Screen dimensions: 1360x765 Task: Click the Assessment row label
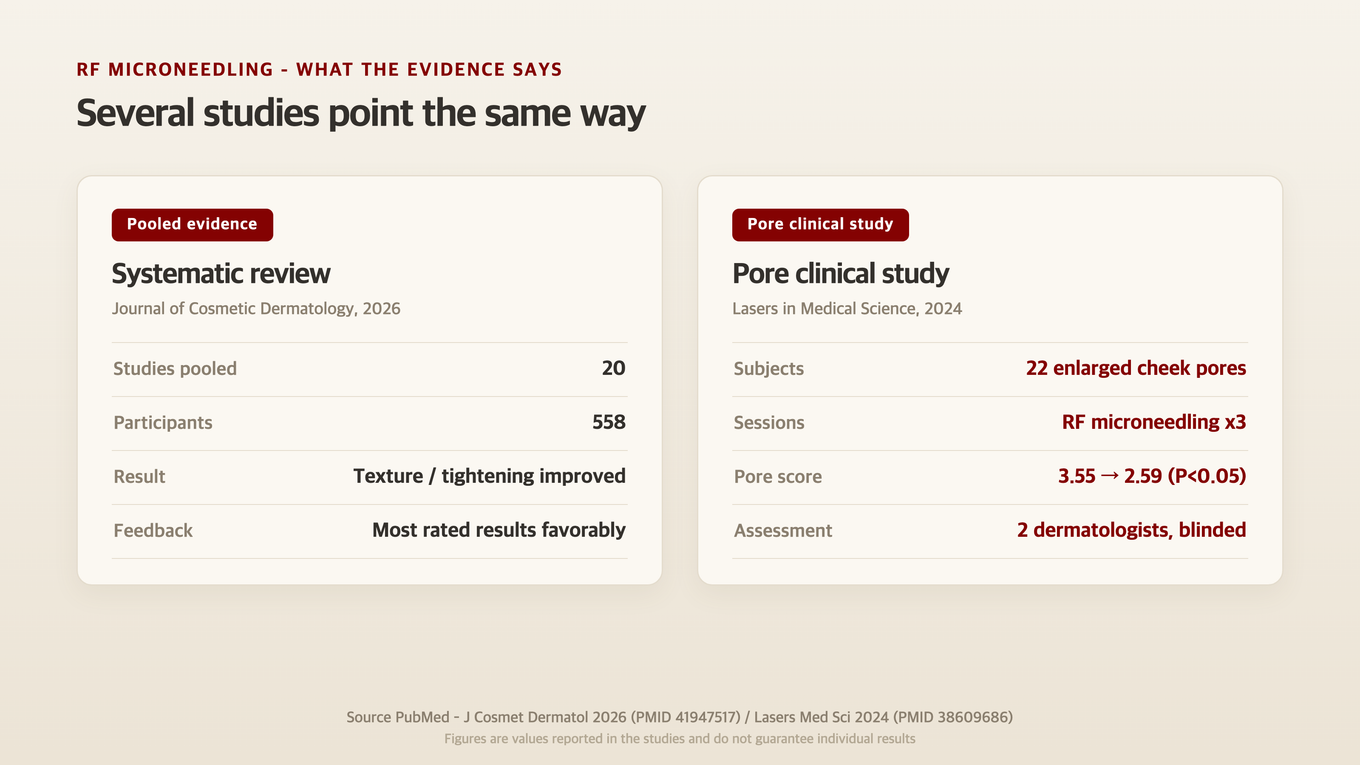click(x=783, y=531)
